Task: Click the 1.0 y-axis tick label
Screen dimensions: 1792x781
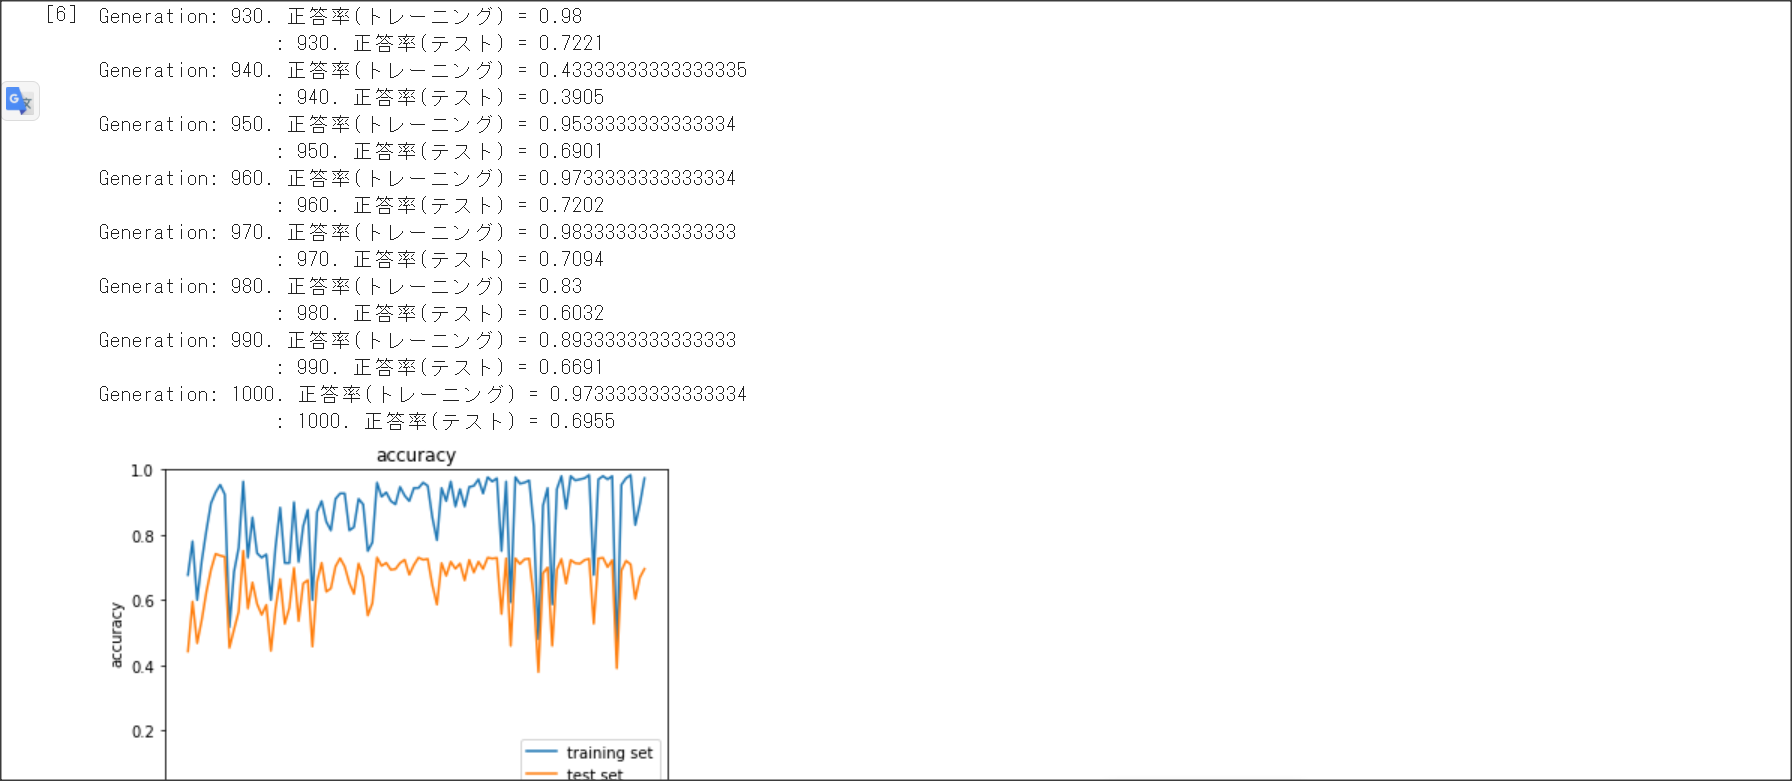Action: tap(142, 470)
